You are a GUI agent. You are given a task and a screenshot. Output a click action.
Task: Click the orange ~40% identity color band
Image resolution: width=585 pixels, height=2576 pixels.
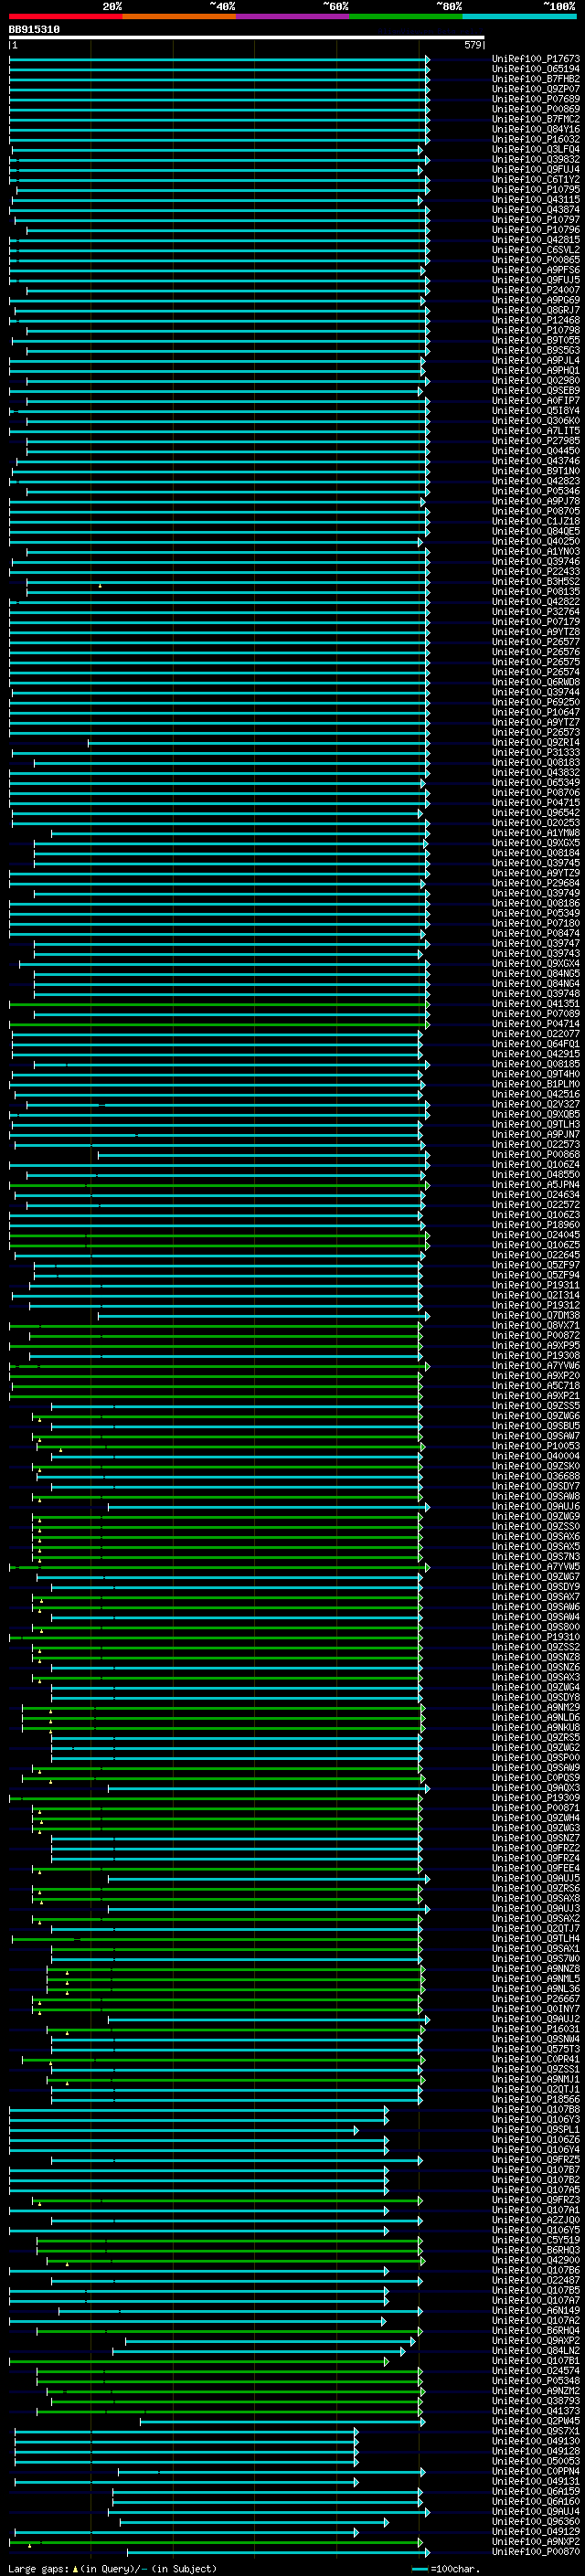[x=179, y=16]
